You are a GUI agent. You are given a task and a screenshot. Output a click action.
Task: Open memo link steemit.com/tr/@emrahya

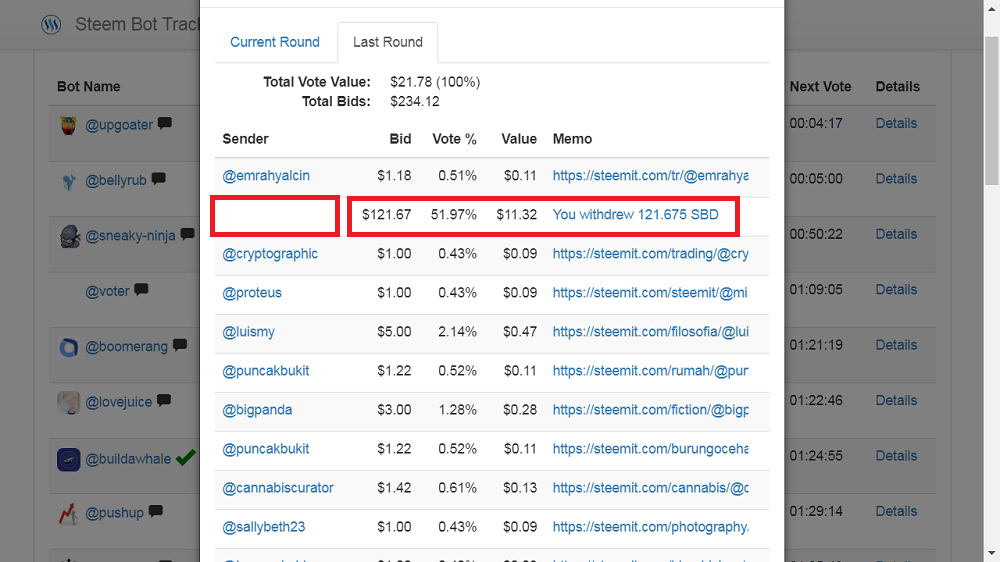tap(651, 175)
